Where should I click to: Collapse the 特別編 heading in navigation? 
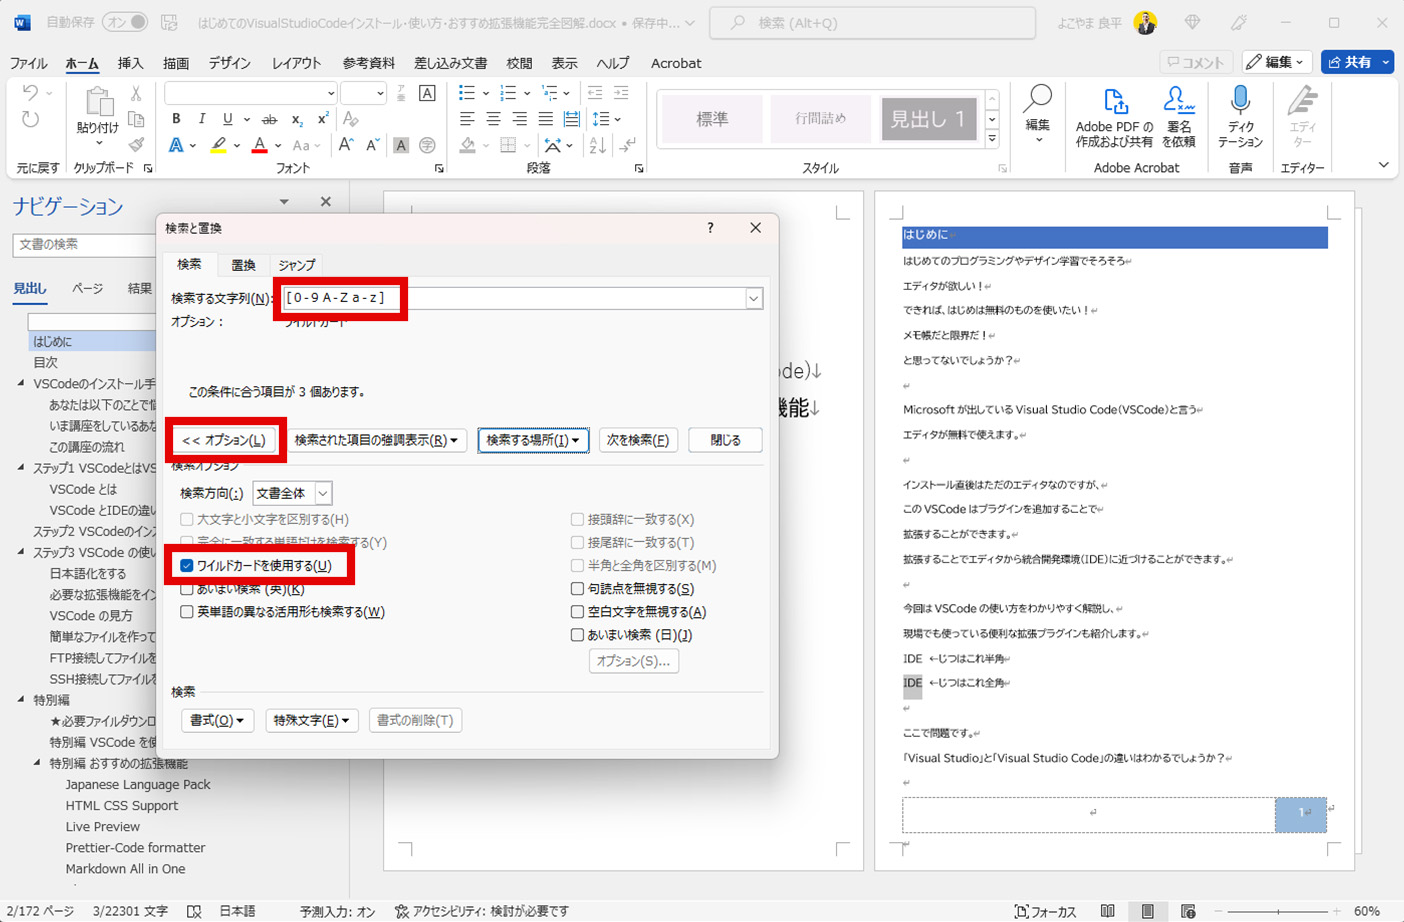21,700
